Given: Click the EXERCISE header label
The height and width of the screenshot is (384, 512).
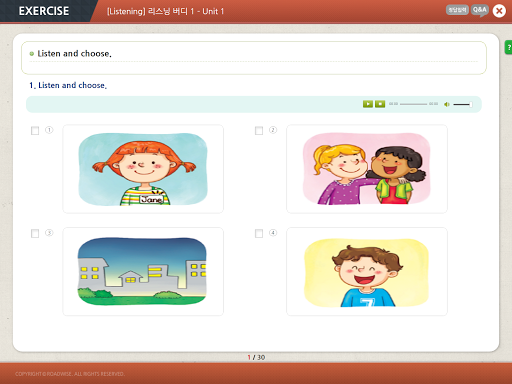Looking at the screenshot, I should pos(44,11).
